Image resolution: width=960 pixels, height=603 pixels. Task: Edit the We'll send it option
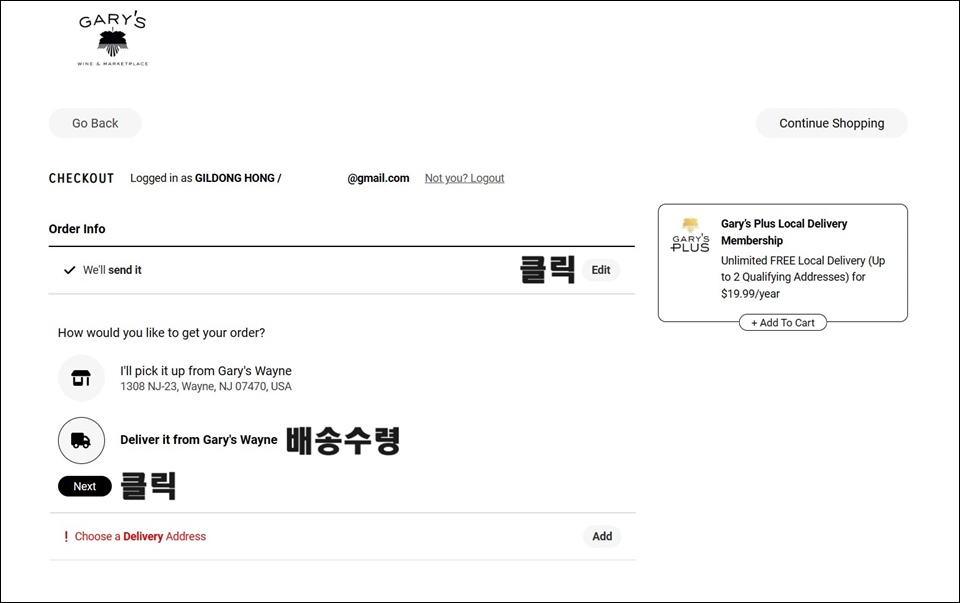(x=601, y=270)
